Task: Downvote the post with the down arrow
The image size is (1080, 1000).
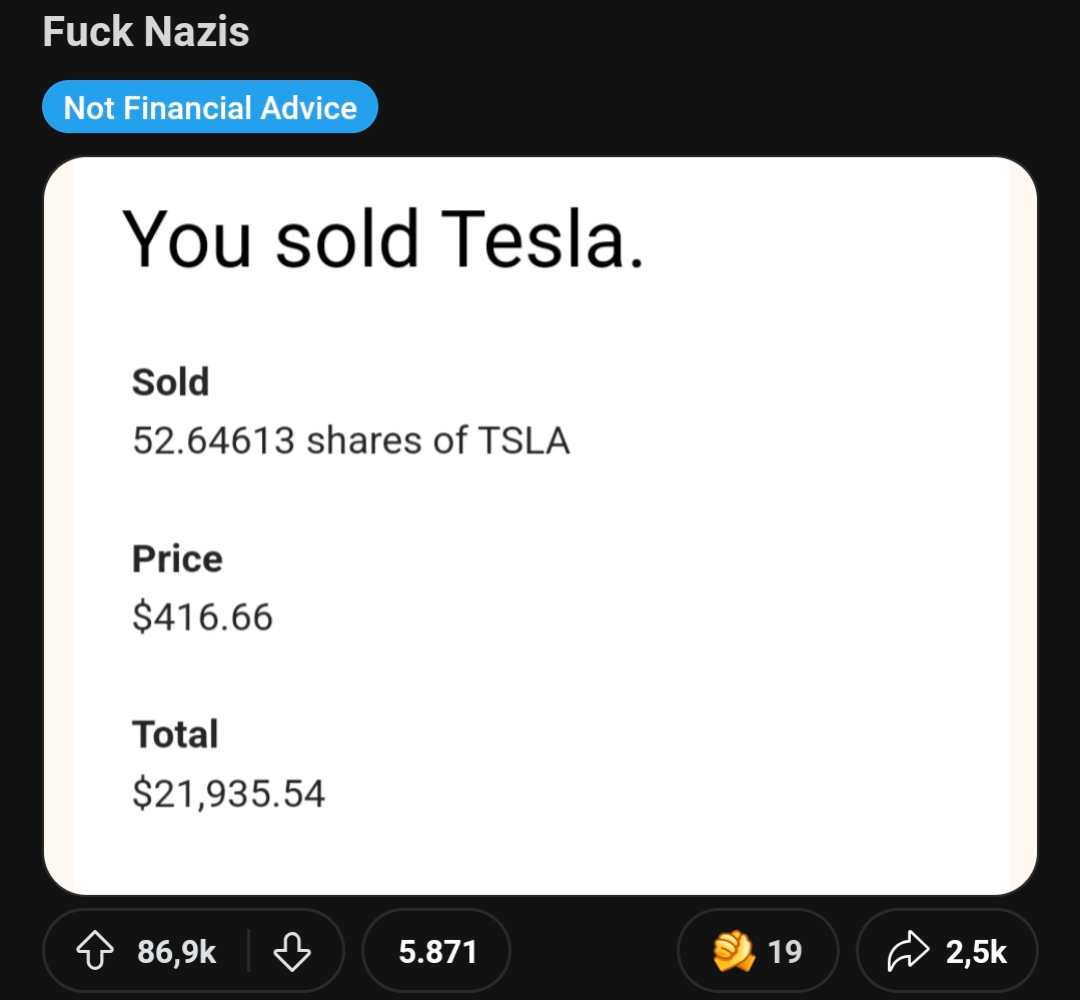Action: click(292, 952)
